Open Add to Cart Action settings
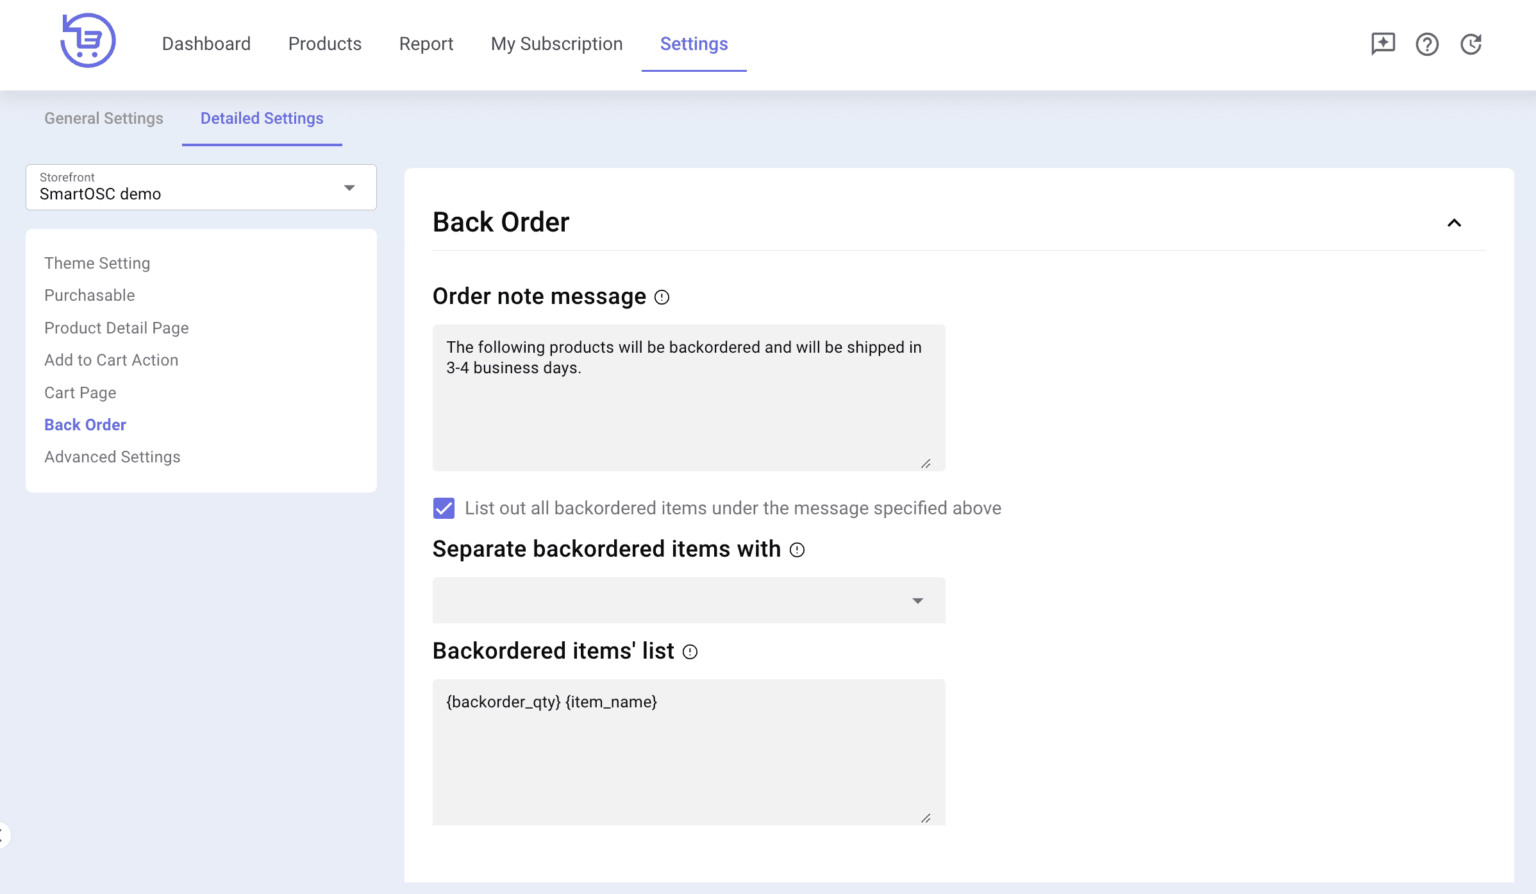 [x=111, y=360]
